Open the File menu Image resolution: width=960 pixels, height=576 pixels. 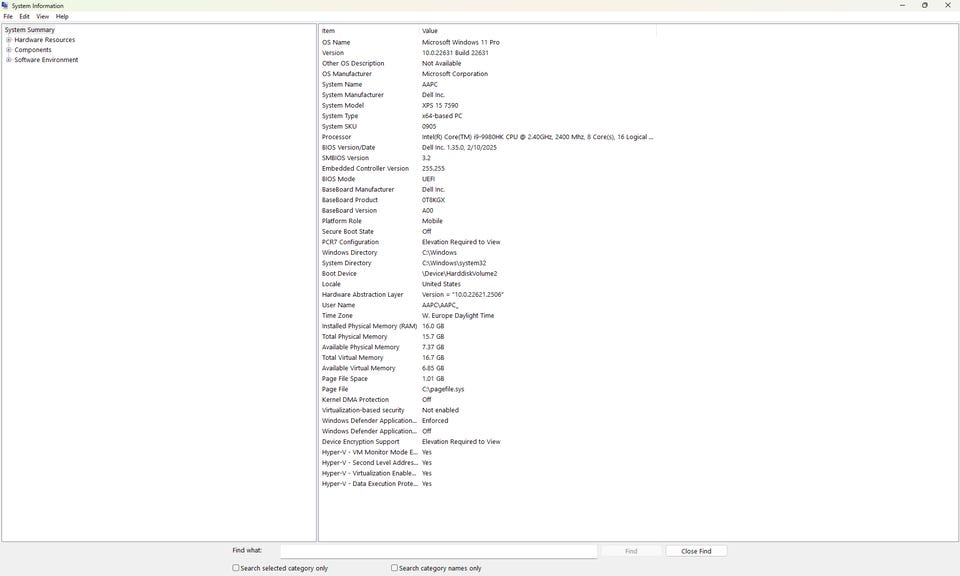pyautogui.click(x=8, y=17)
